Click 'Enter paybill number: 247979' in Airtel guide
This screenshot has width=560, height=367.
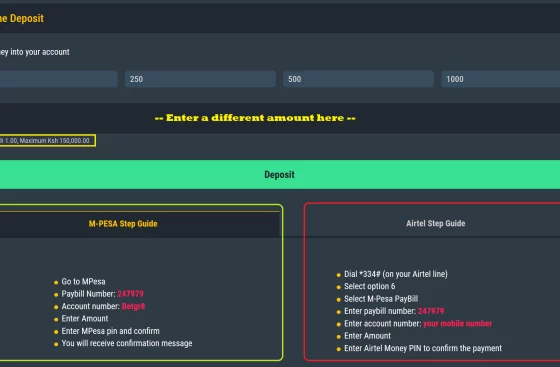point(394,311)
